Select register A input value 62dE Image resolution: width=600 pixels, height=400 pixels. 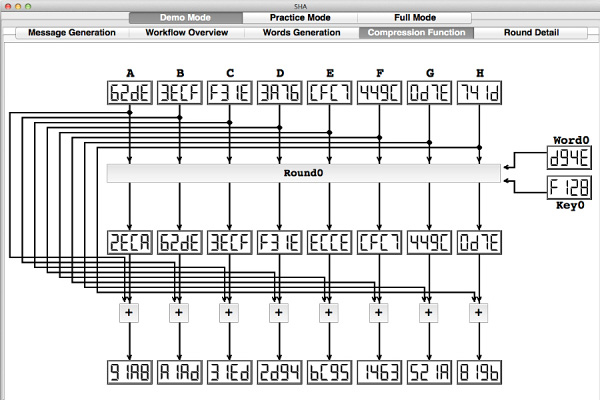[x=130, y=93]
